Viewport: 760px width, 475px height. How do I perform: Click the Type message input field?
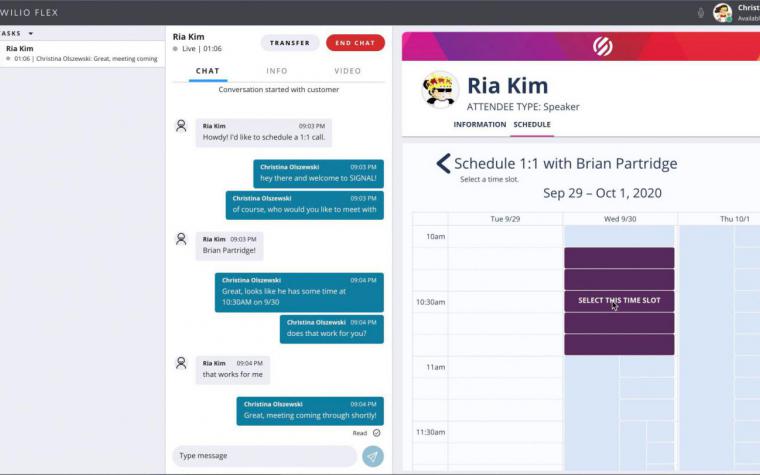265,456
